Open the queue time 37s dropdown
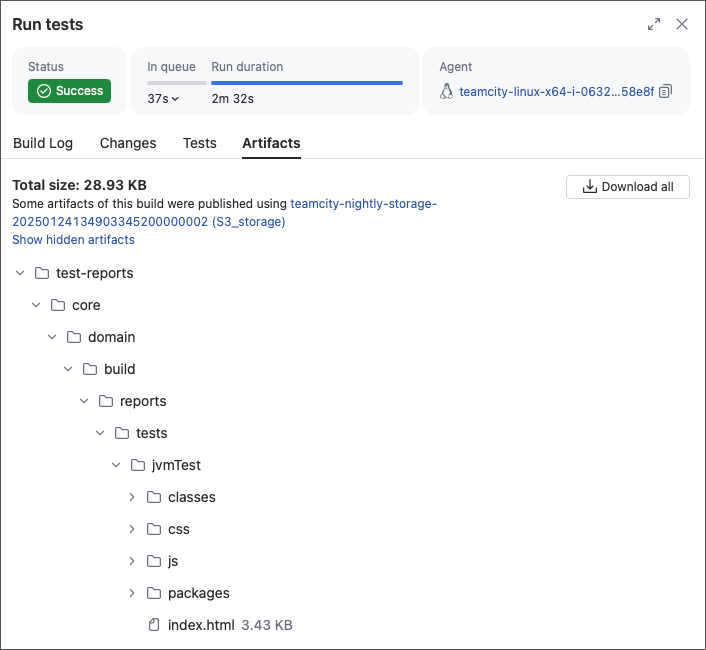 [163, 98]
